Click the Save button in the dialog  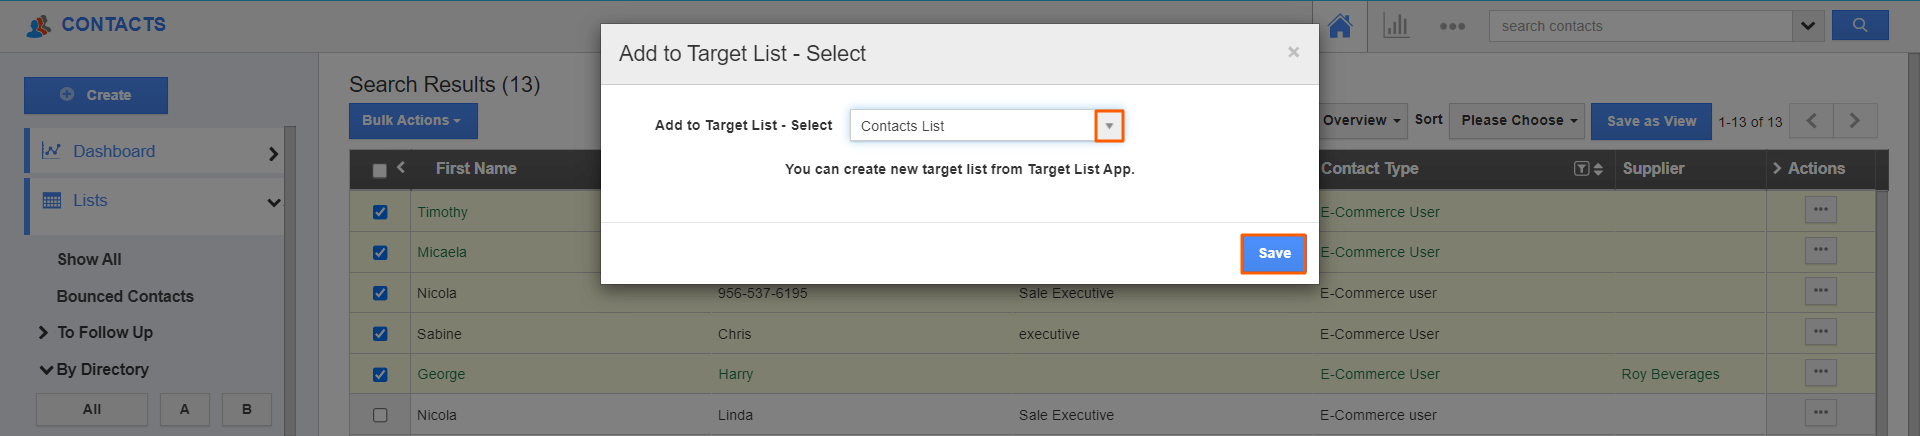(x=1273, y=253)
